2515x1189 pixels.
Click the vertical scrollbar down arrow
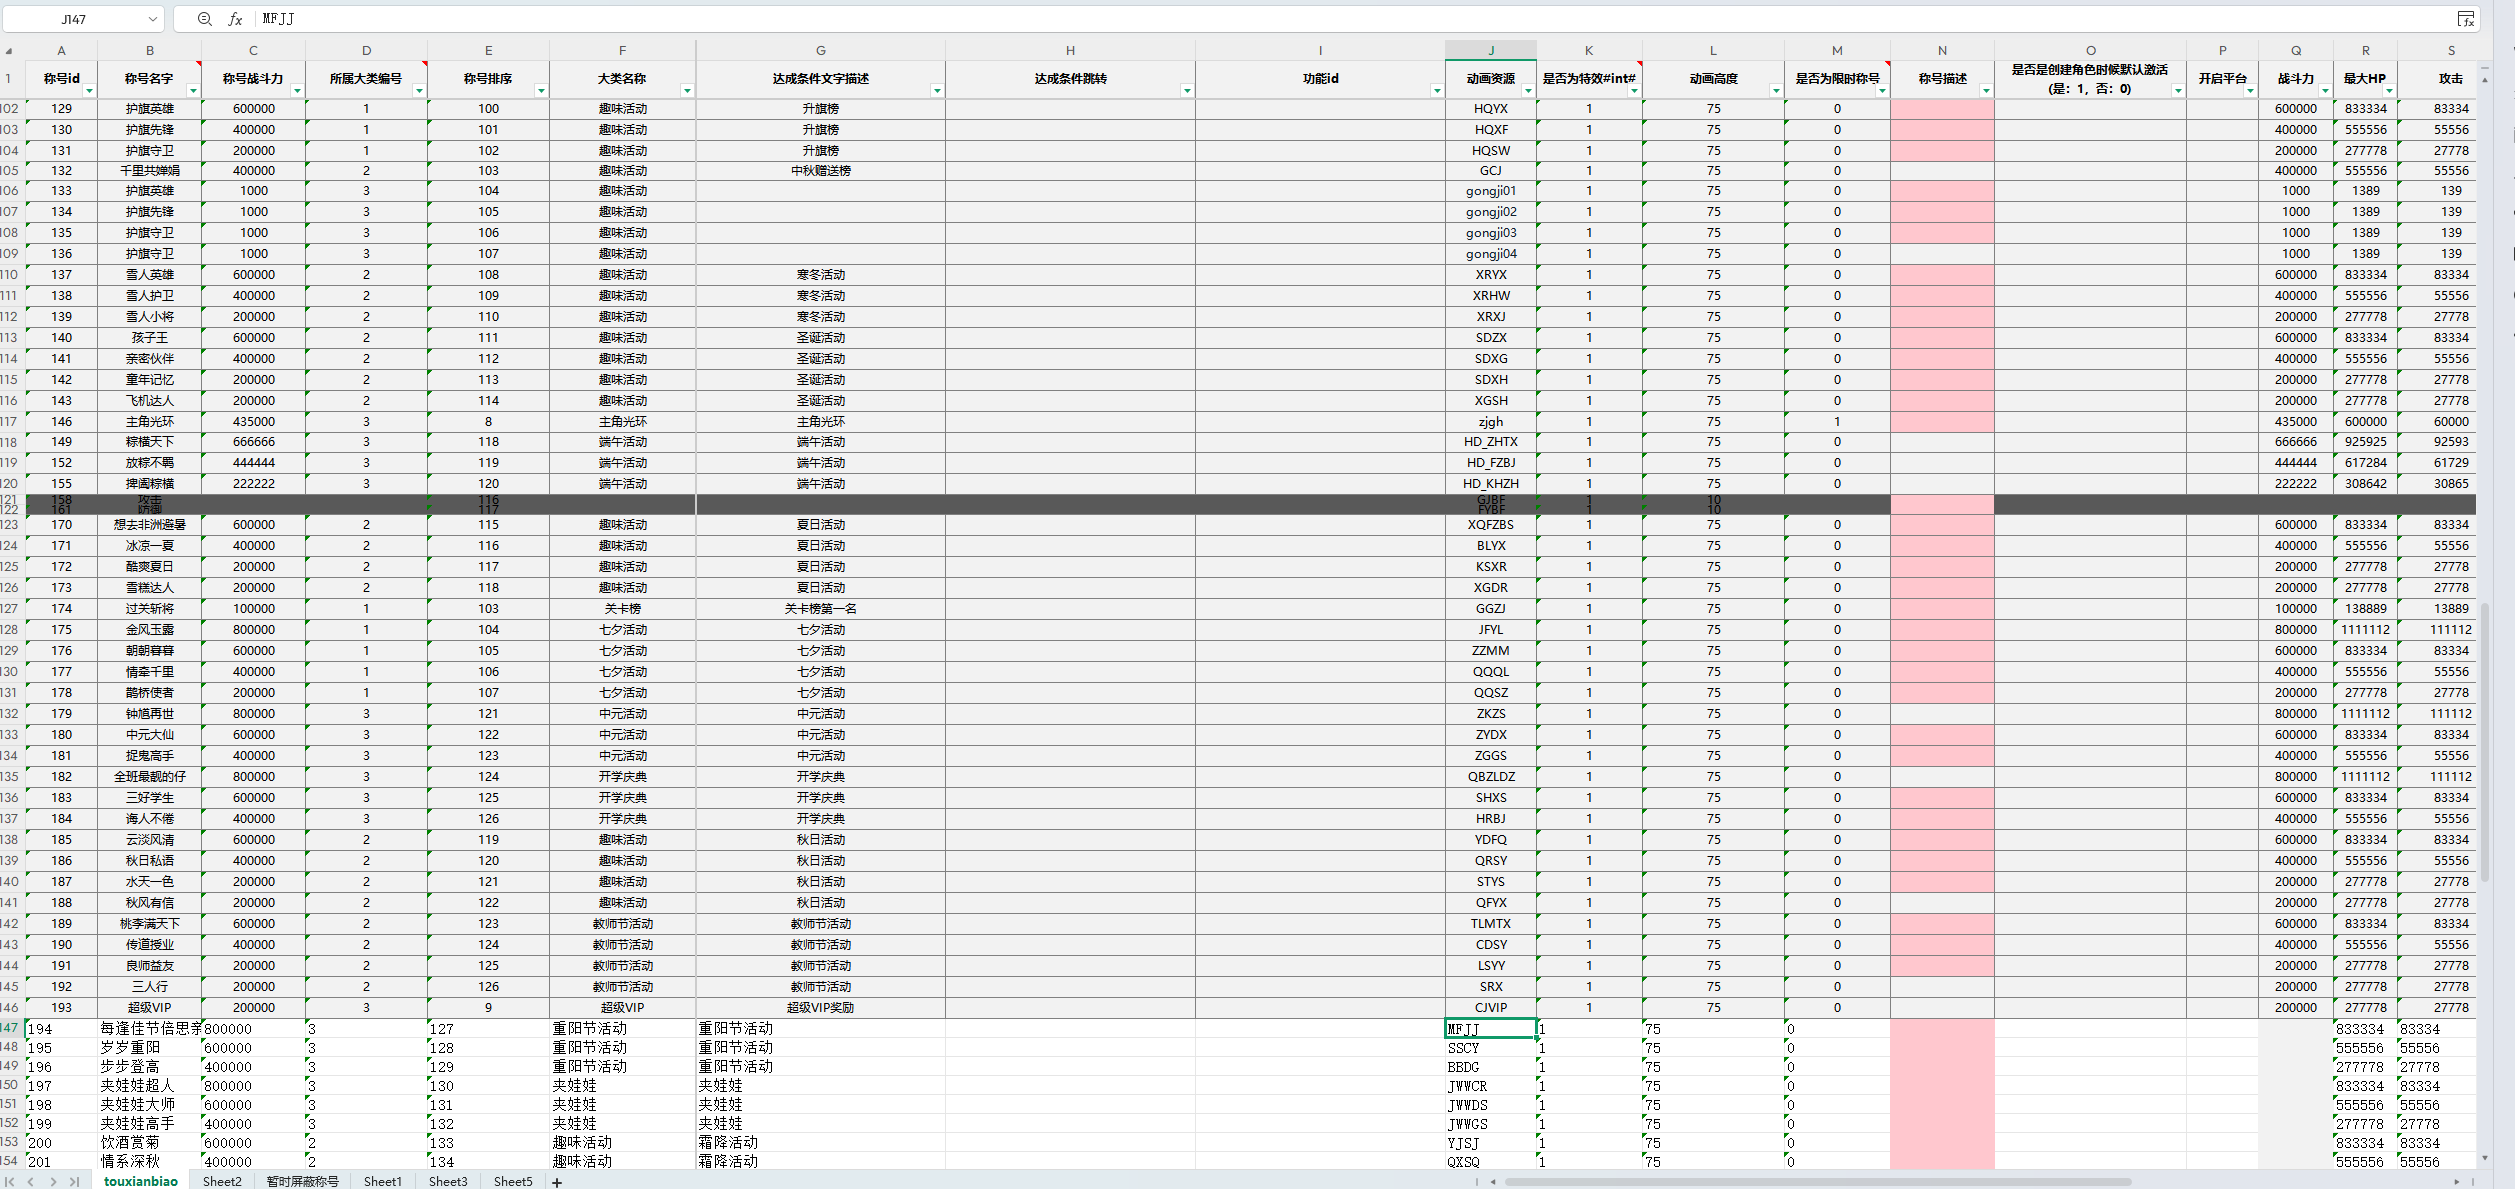(x=2485, y=1158)
